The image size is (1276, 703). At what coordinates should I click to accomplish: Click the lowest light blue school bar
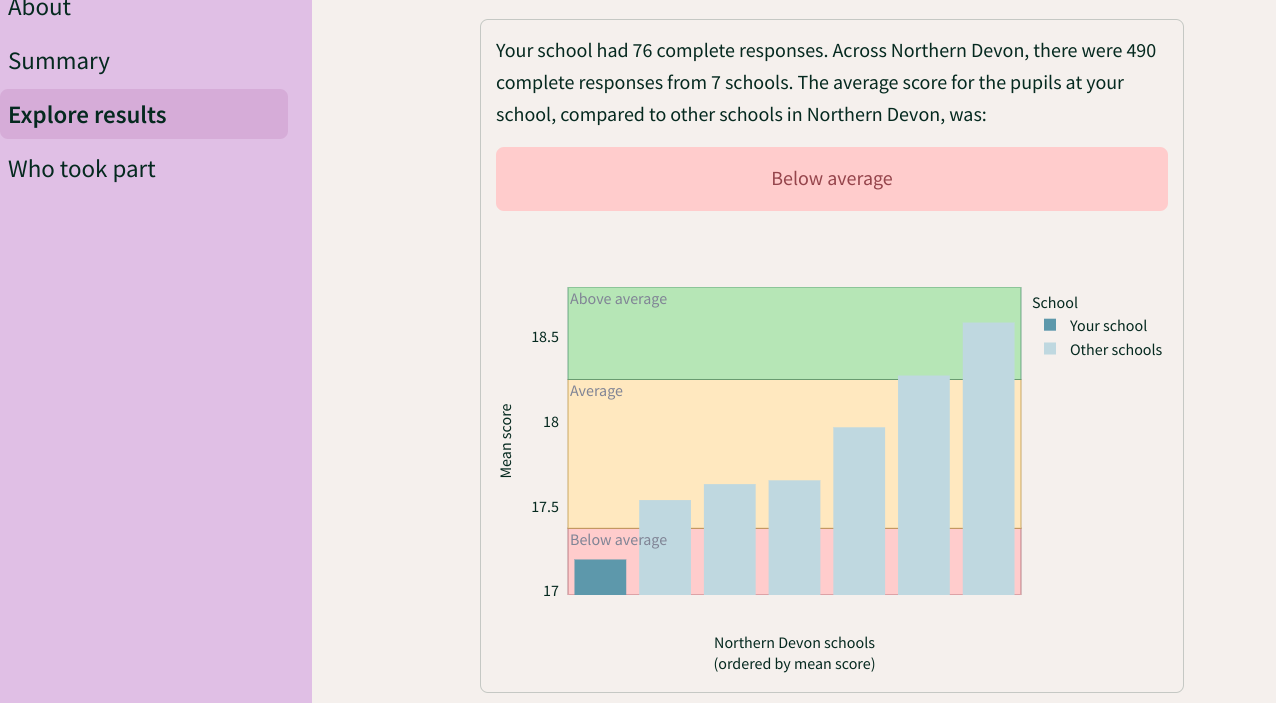click(x=665, y=547)
